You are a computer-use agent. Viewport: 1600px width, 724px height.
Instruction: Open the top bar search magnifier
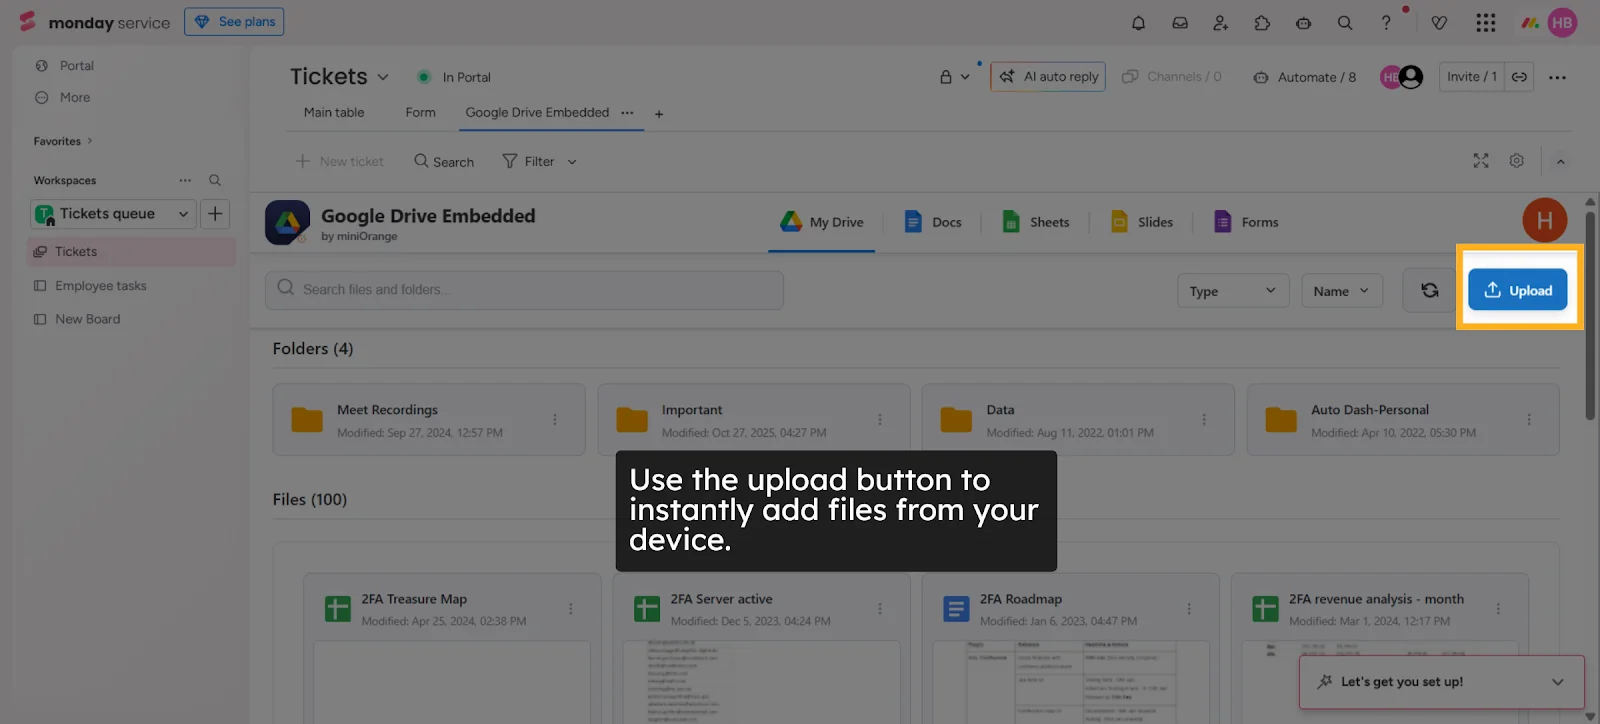pyautogui.click(x=1345, y=22)
